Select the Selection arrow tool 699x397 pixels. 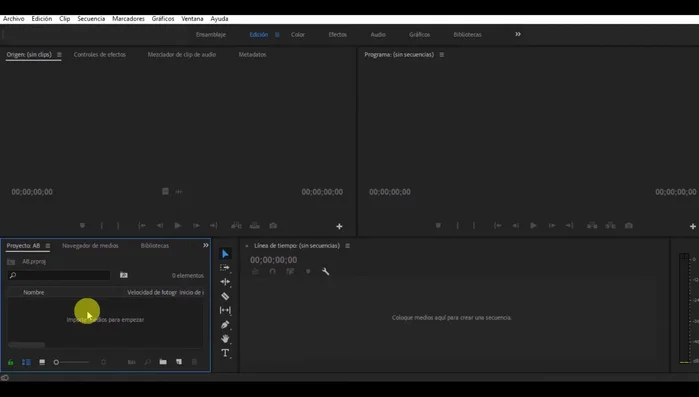tap(225, 254)
